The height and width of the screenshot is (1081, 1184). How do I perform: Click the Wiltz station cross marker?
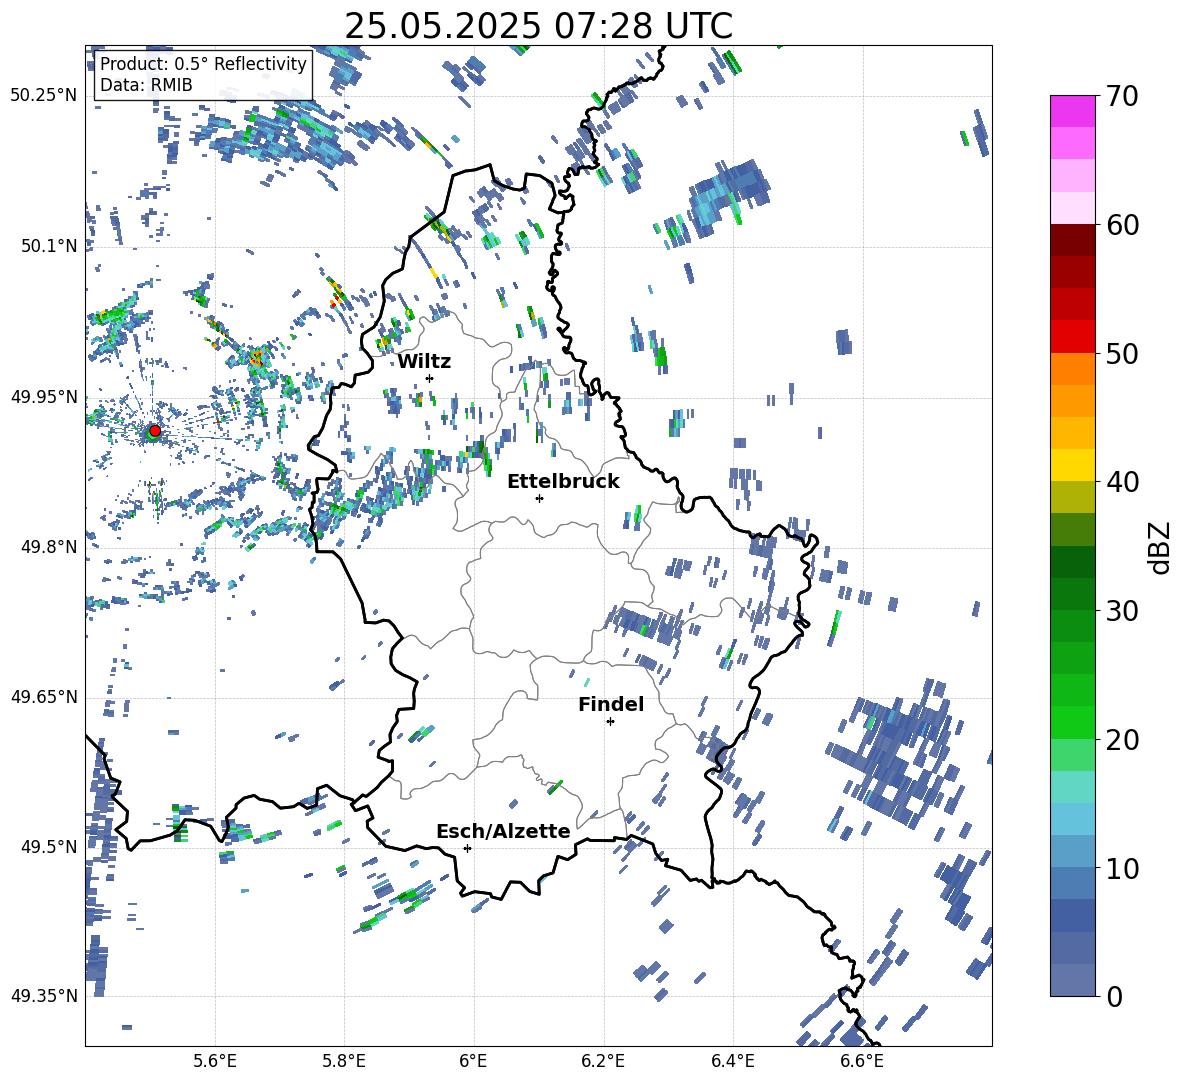click(x=430, y=378)
